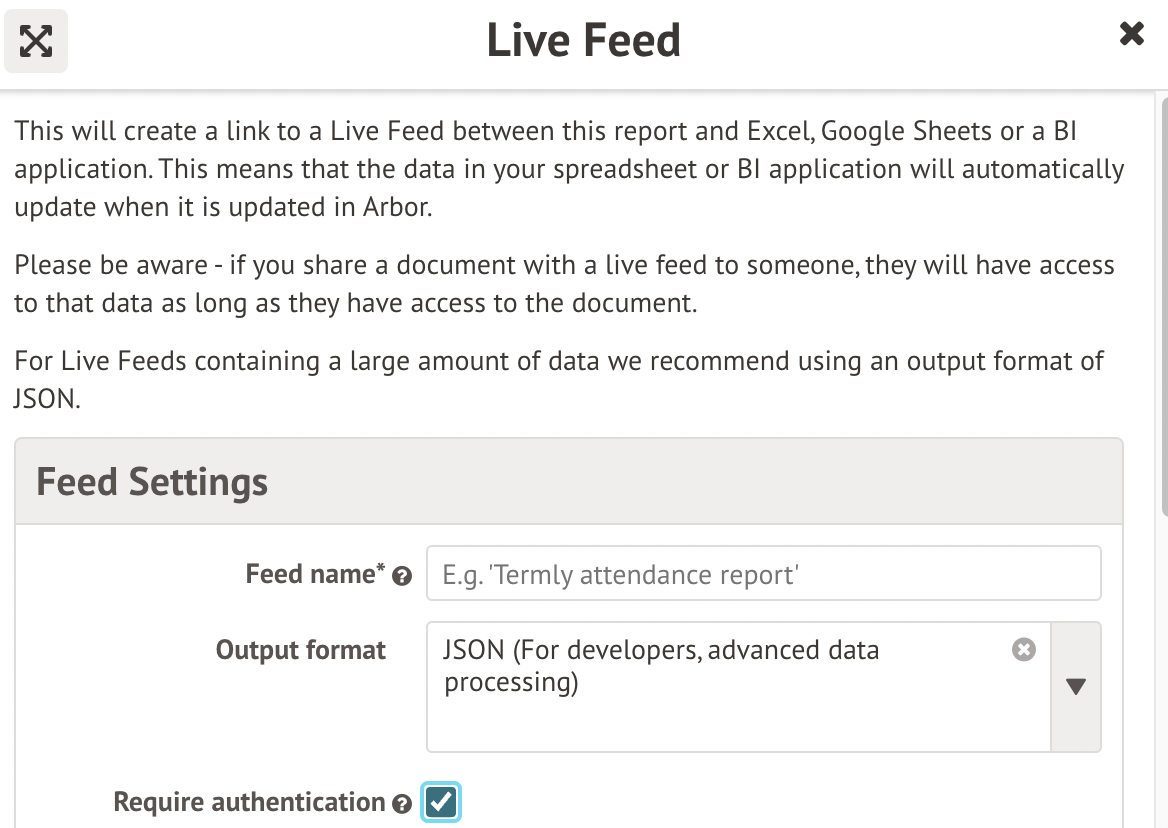Click the dialog's vertical scrollbar

pos(1161,300)
